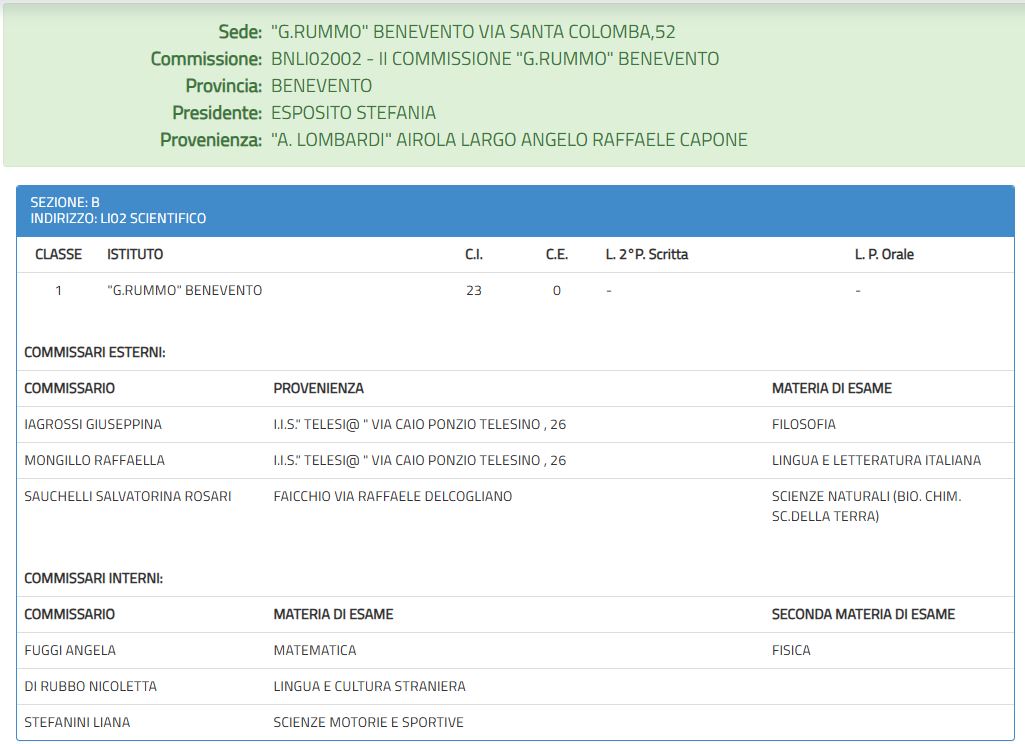The width and height of the screenshot is (1025, 744).
Task: Select LINGUA E LETTERATURA ITALIANA cell
Action: pos(876,460)
